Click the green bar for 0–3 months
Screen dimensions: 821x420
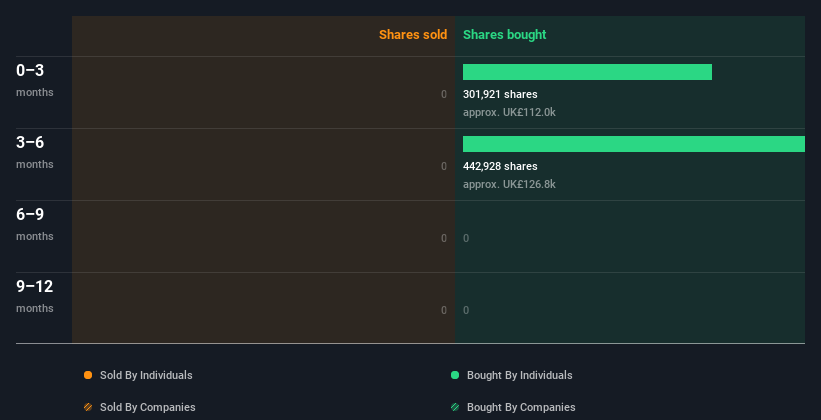tap(587, 72)
